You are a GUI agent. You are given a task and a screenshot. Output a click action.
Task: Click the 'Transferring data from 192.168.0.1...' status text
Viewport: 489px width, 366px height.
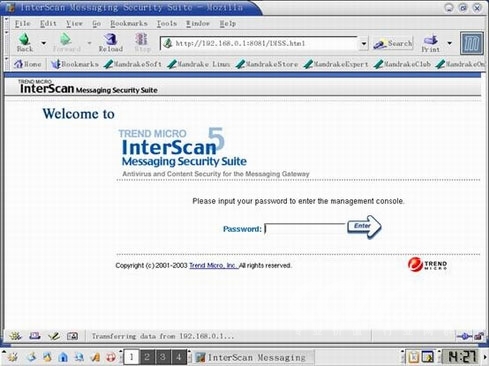[163, 336]
